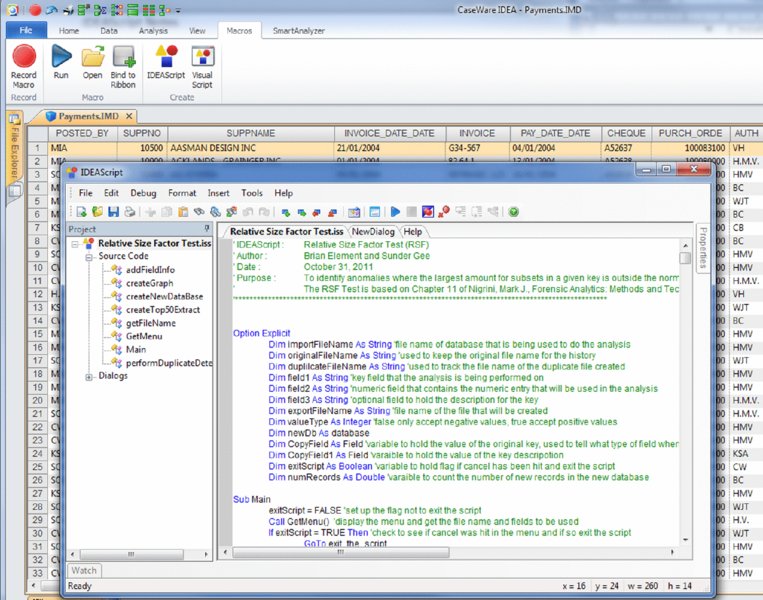
Task: Click the language browser calendar-like icon
Action: 354,212
